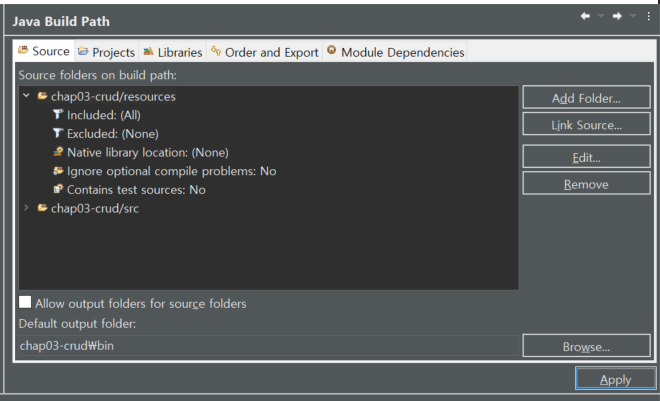Click the Libraries tab books icon
The height and width of the screenshot is (401, 660).
coord(149,51)
